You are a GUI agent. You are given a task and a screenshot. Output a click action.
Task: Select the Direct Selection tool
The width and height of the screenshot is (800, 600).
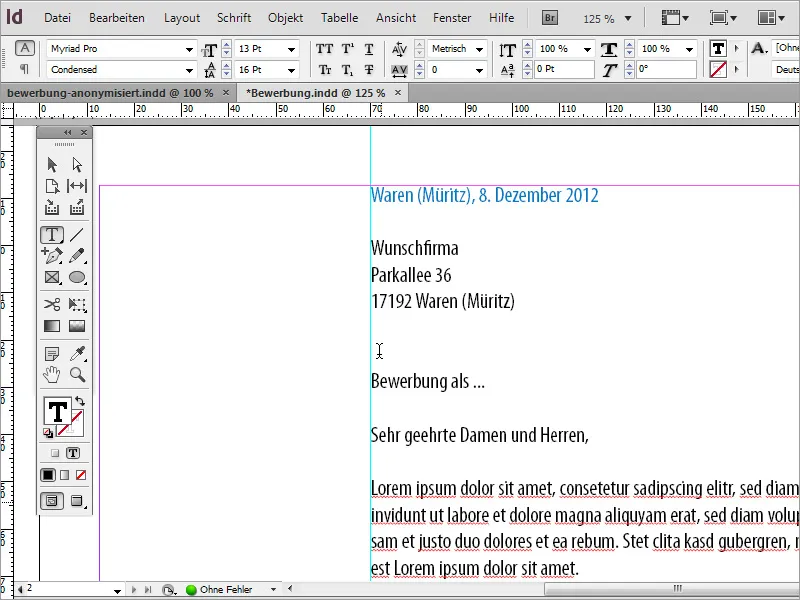(x=77, y=164)
